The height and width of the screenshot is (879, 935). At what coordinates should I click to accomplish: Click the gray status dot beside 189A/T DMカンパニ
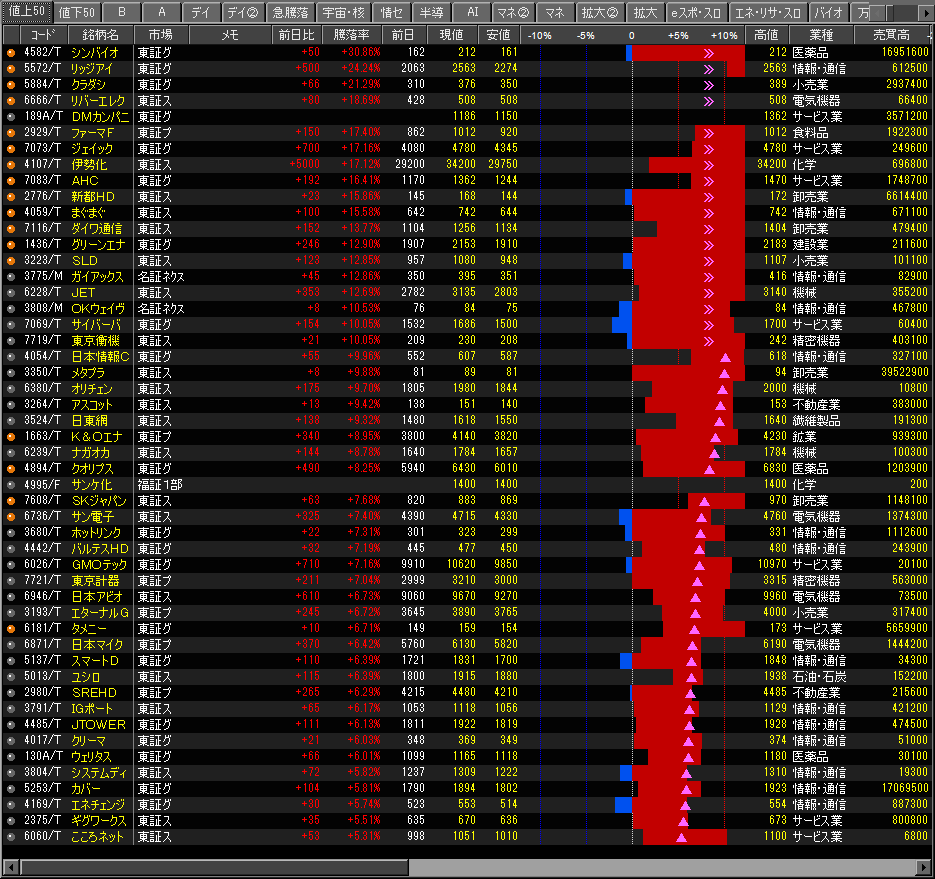coord(11,117)
